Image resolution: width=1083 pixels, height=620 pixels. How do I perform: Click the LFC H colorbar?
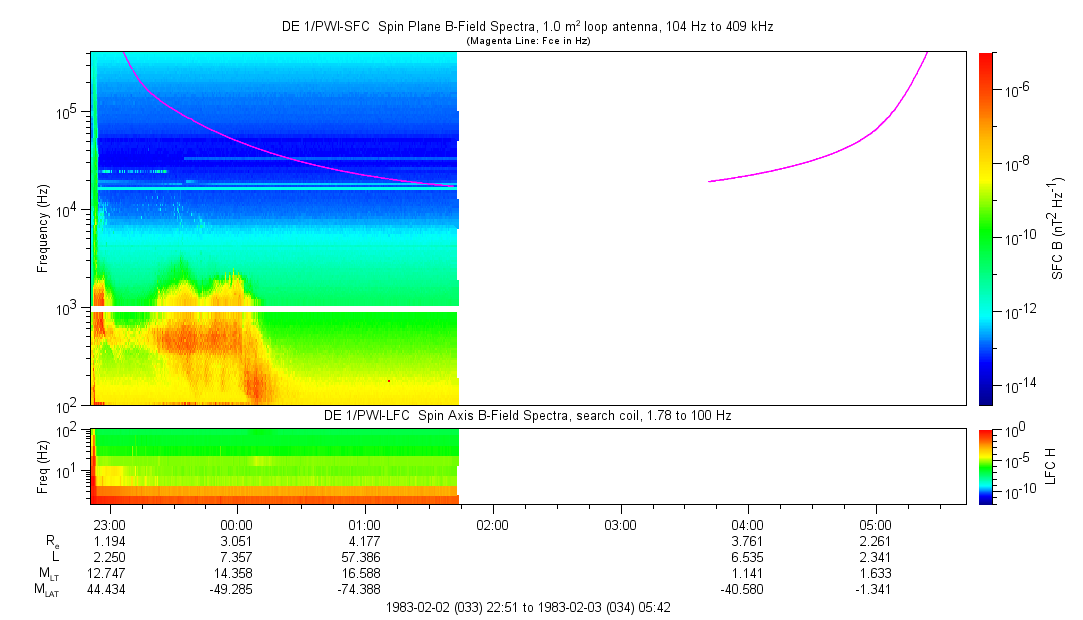pos(985,465)
